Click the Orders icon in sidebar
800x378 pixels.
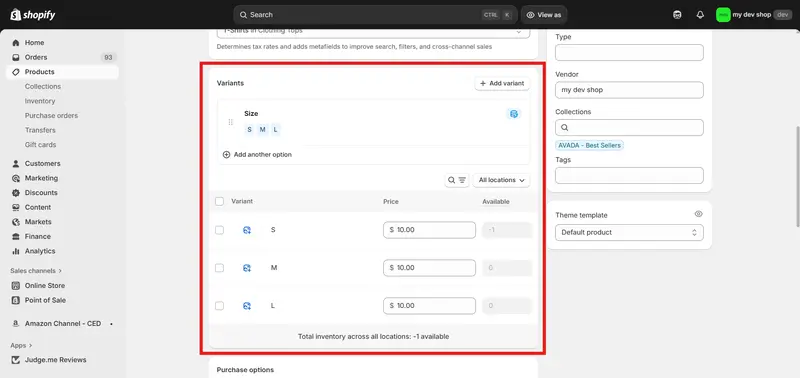(16, 58)
